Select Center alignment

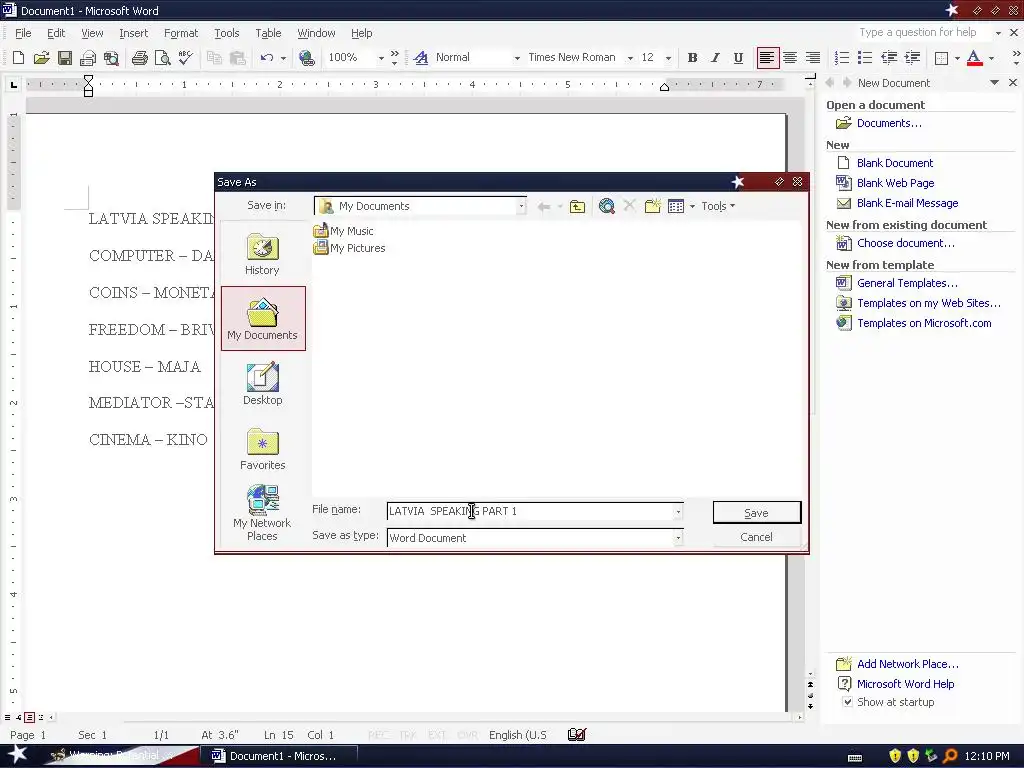pos(790,58)
